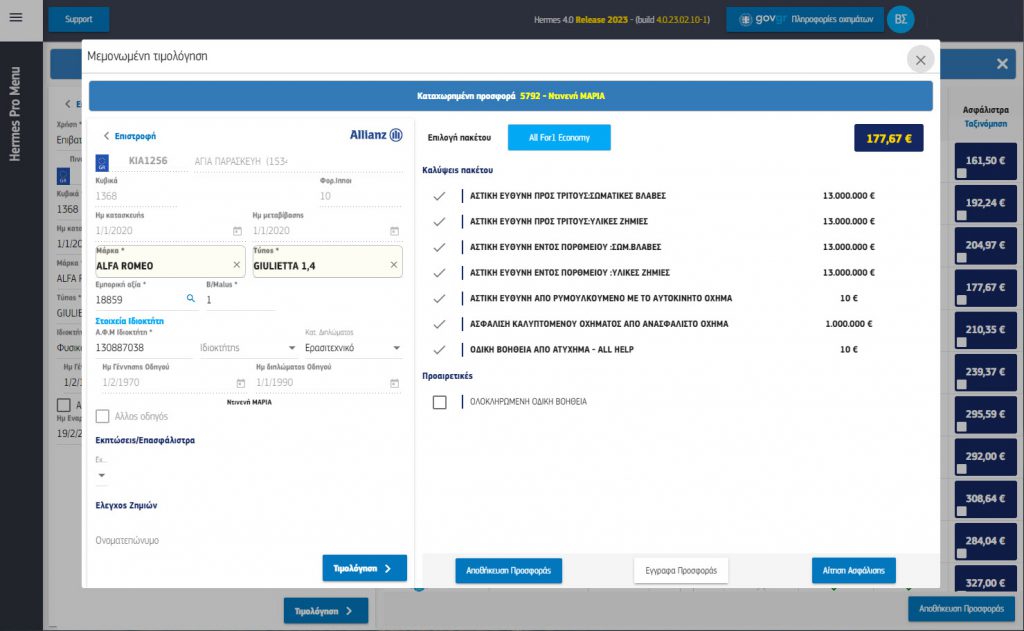Image resolution: width=1024 pixels, height=631 pixels.
Task: Tick the ΟΛΟΚΛΗΡΩΜΕΝΗ ΟΔΙΚΗ ΒΟΗΘΕΙΑ checkbox
Action: [x=440, y=402]
